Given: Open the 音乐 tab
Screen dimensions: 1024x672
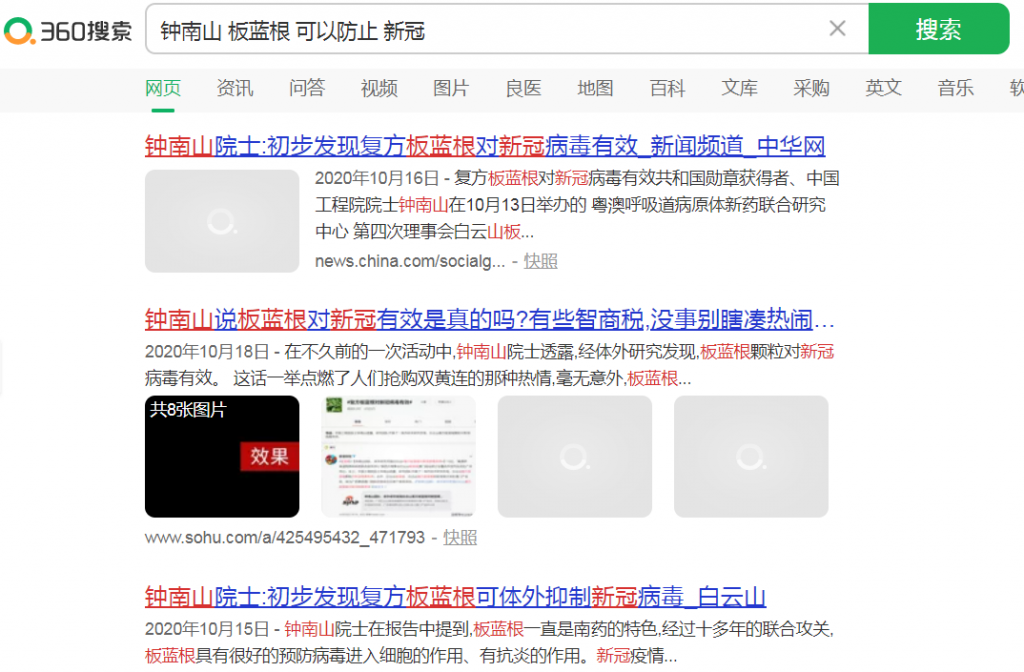Looking at the screenshot, I should [955, 88].
